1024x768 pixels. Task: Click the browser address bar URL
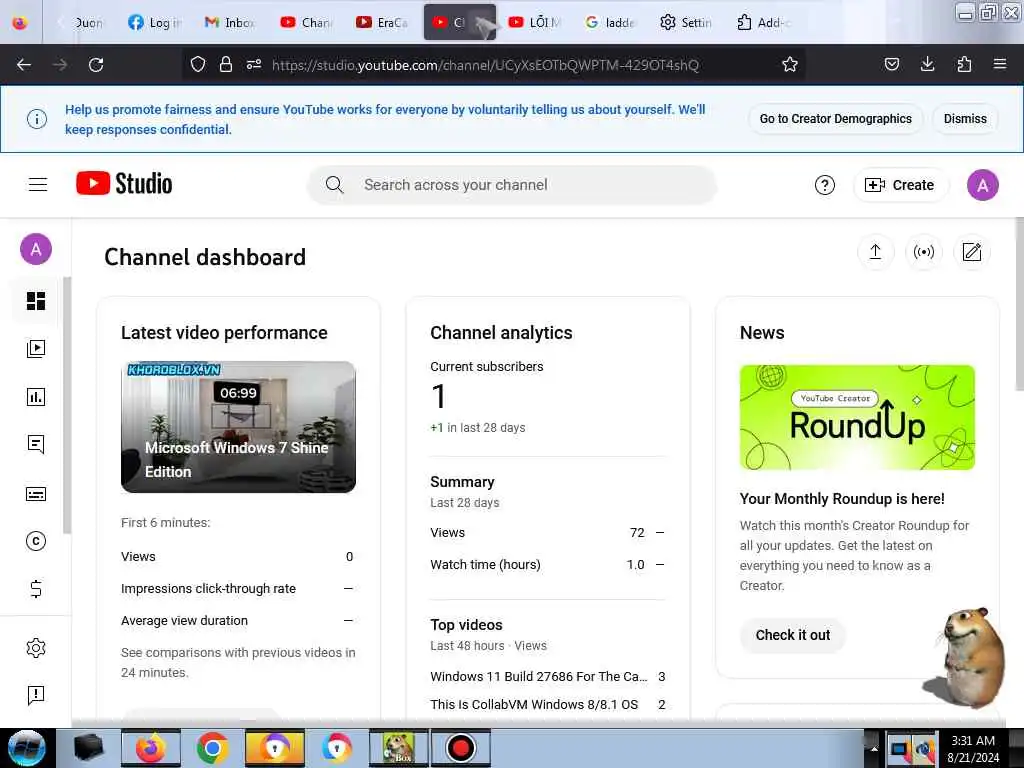point(485,65)
